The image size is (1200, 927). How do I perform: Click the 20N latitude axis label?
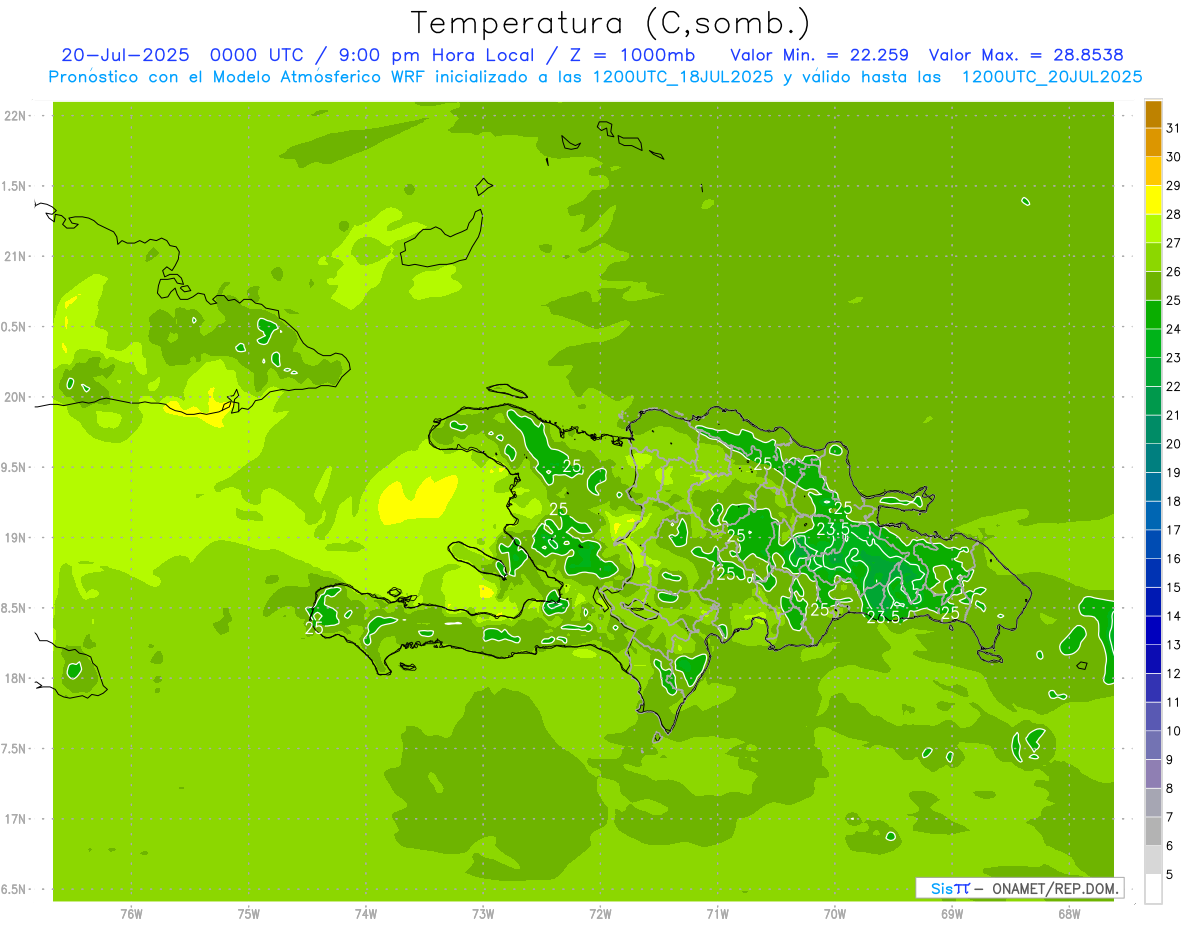(x=15, y=397)
